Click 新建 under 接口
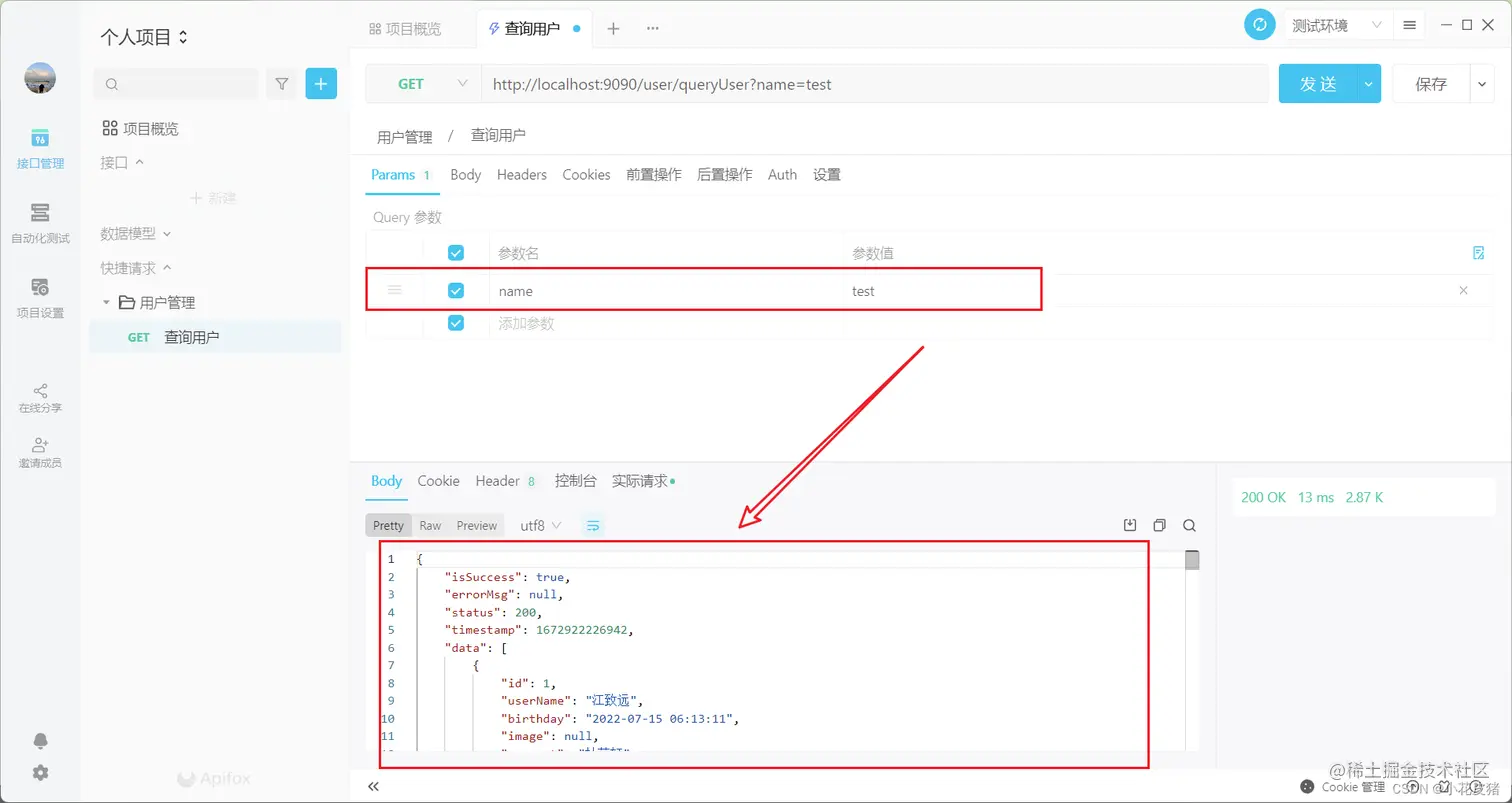 tap(213, 198)
